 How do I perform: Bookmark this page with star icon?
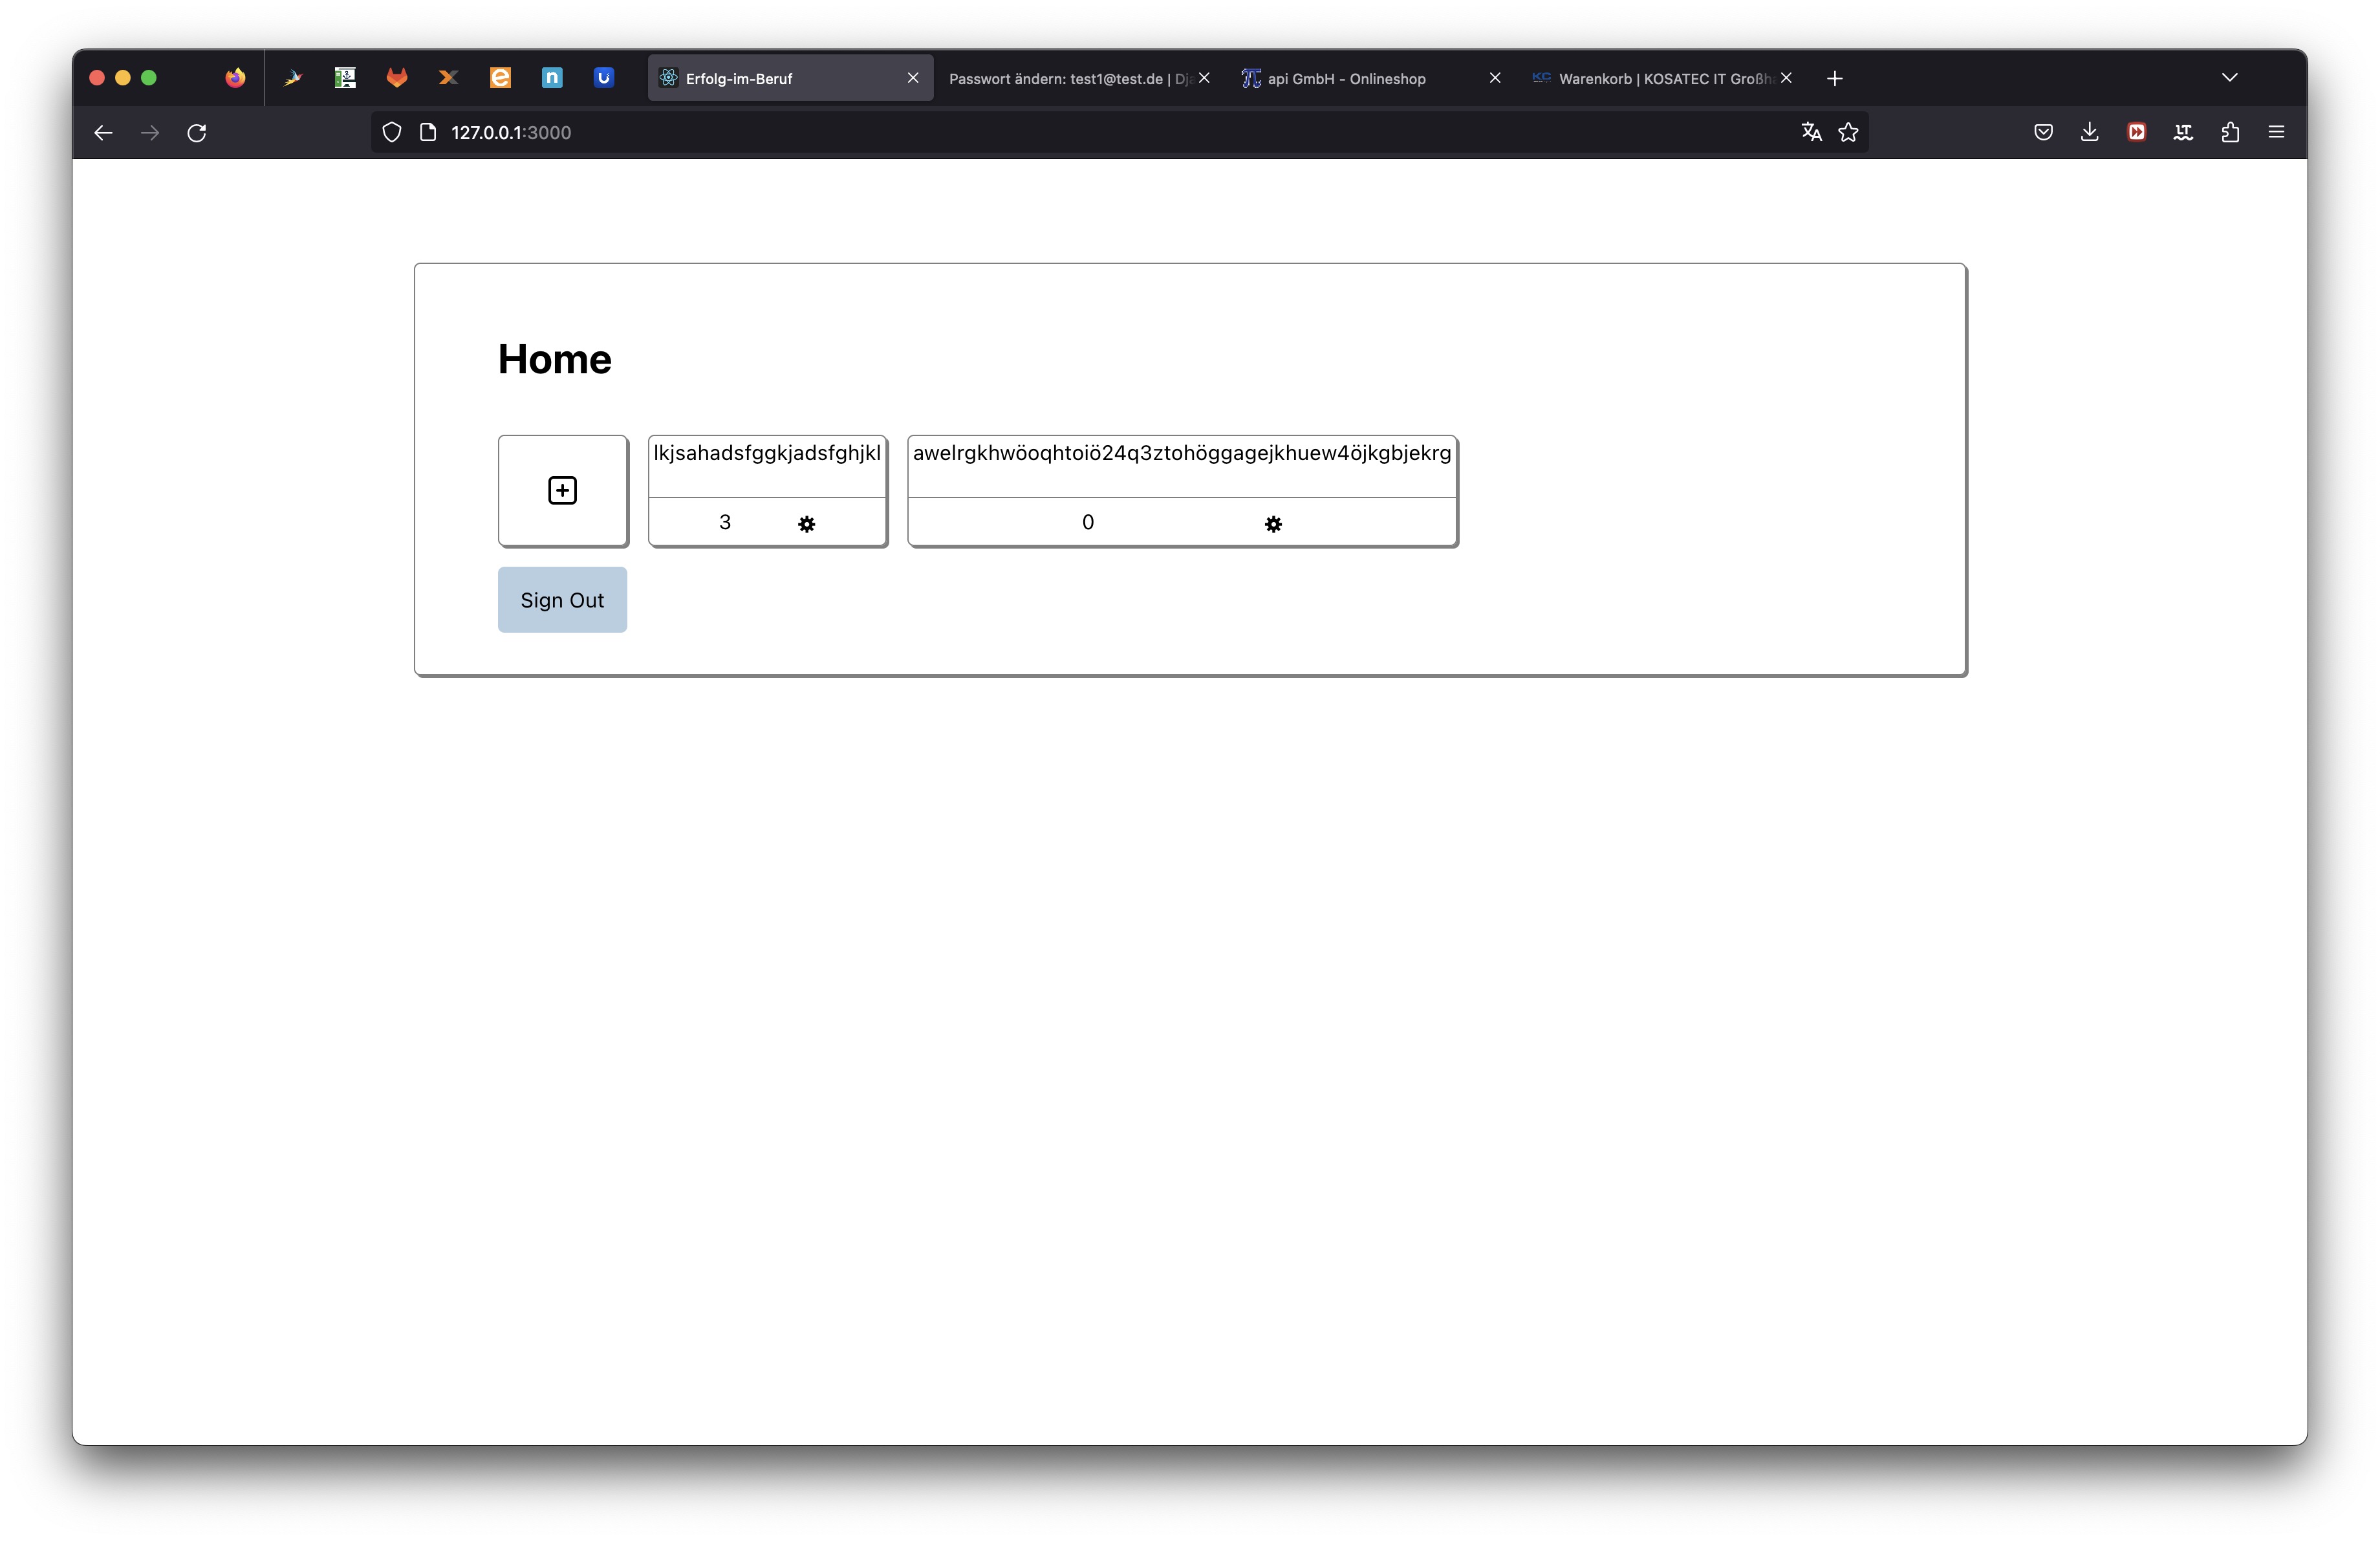tap(1848, 132)
